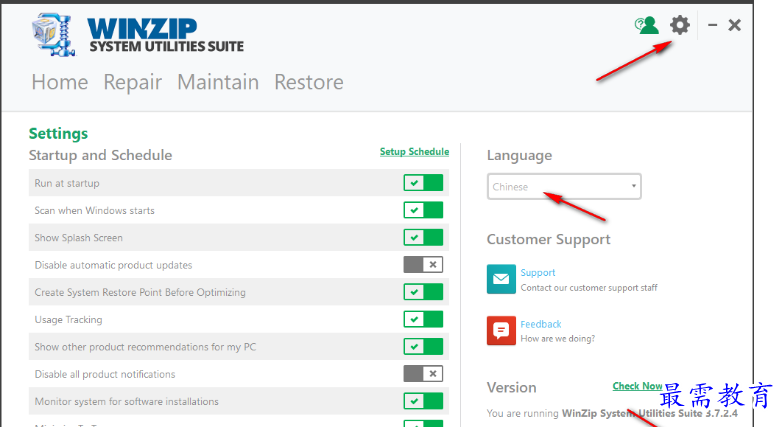Click the green user help icon
781x427 pixels.
647,25
